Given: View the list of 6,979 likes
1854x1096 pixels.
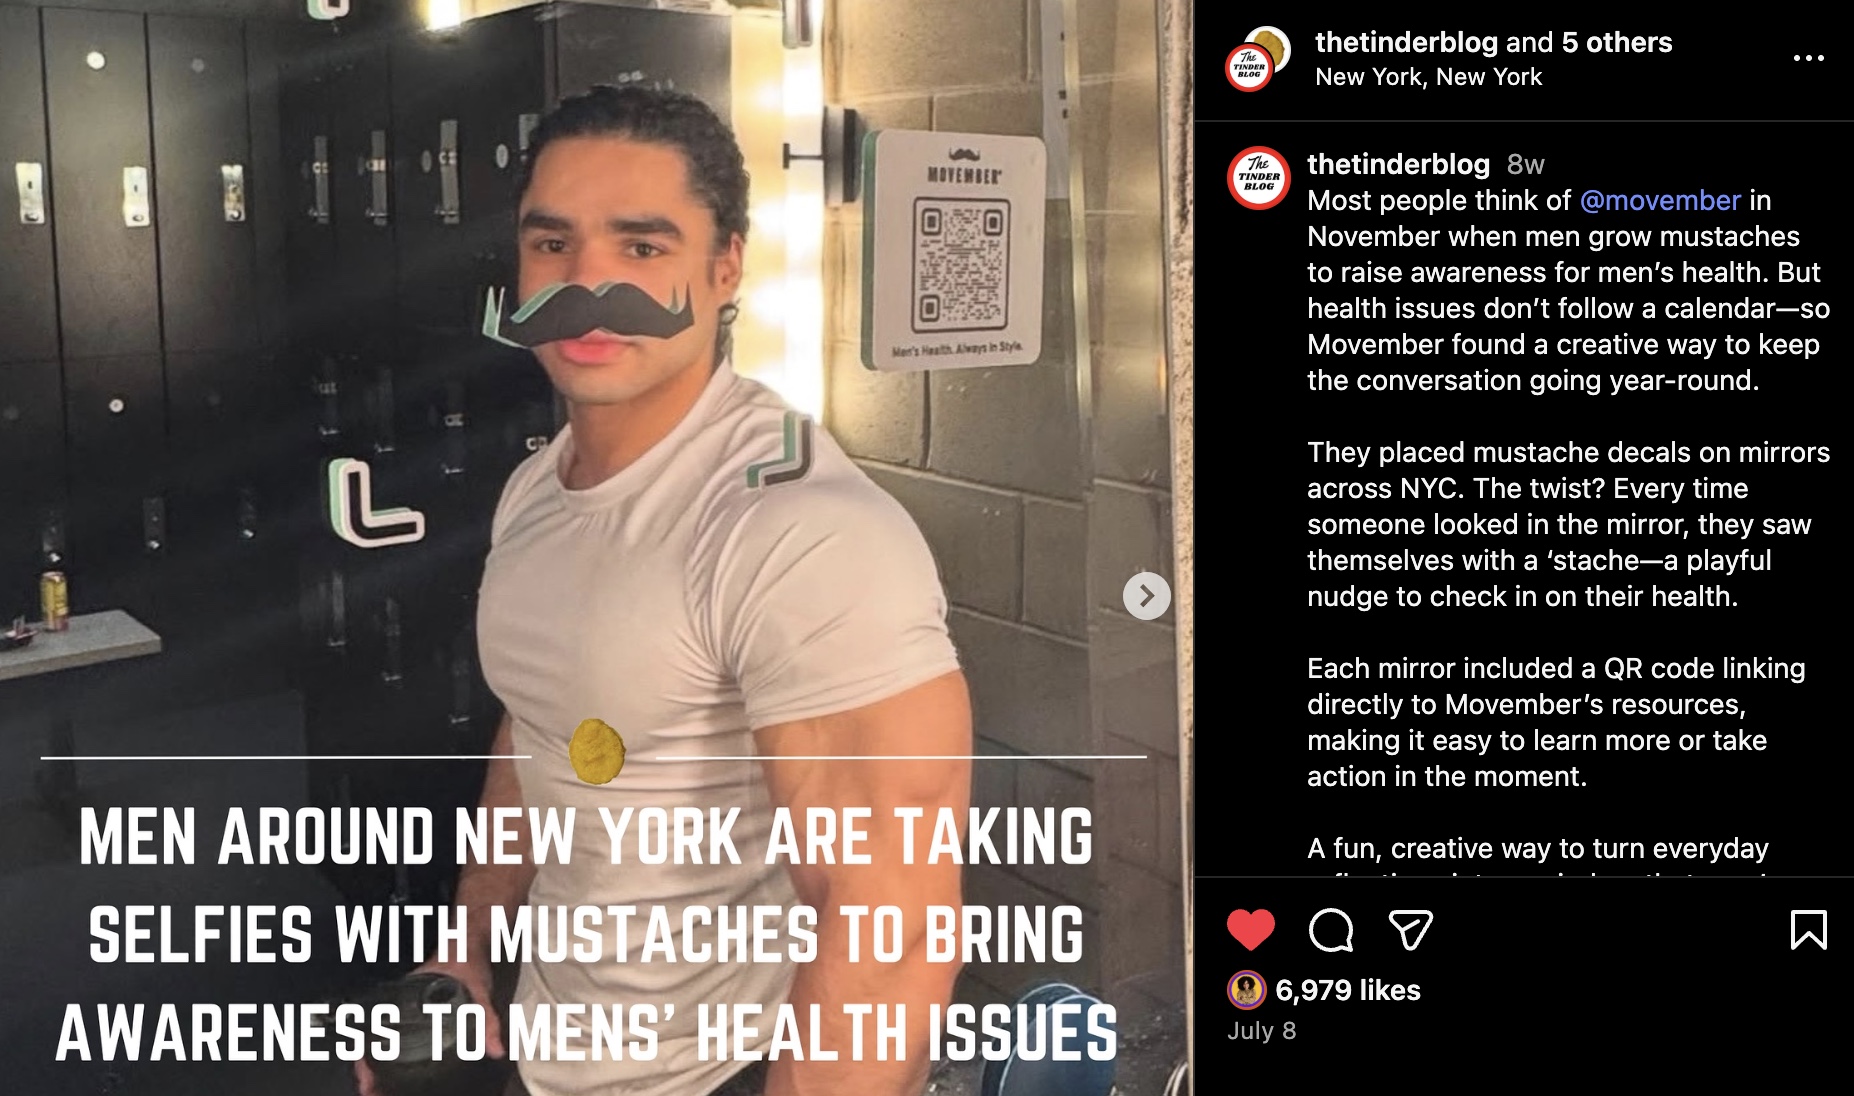Looking at the screenshot, I should point(1348,990).
